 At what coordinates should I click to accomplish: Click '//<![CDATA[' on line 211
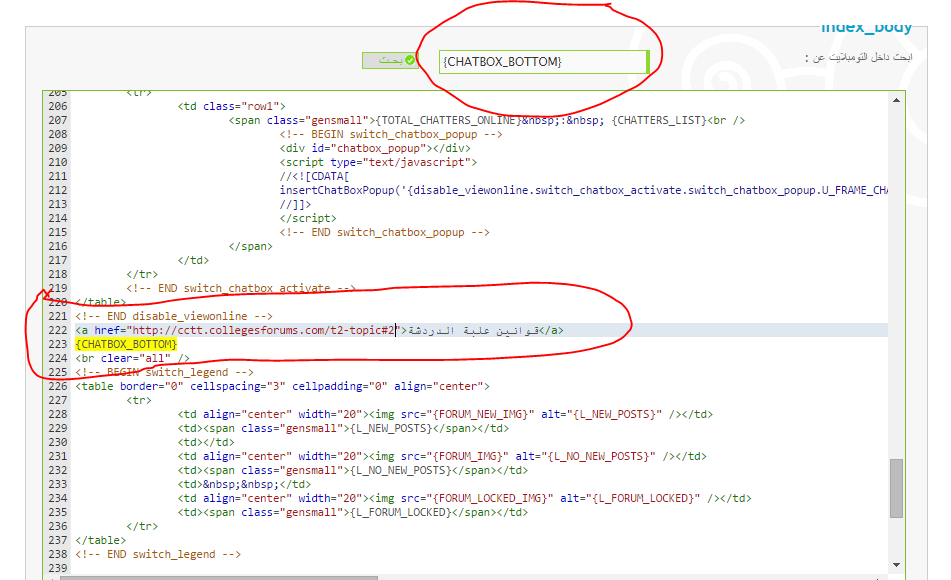[314, 177]
